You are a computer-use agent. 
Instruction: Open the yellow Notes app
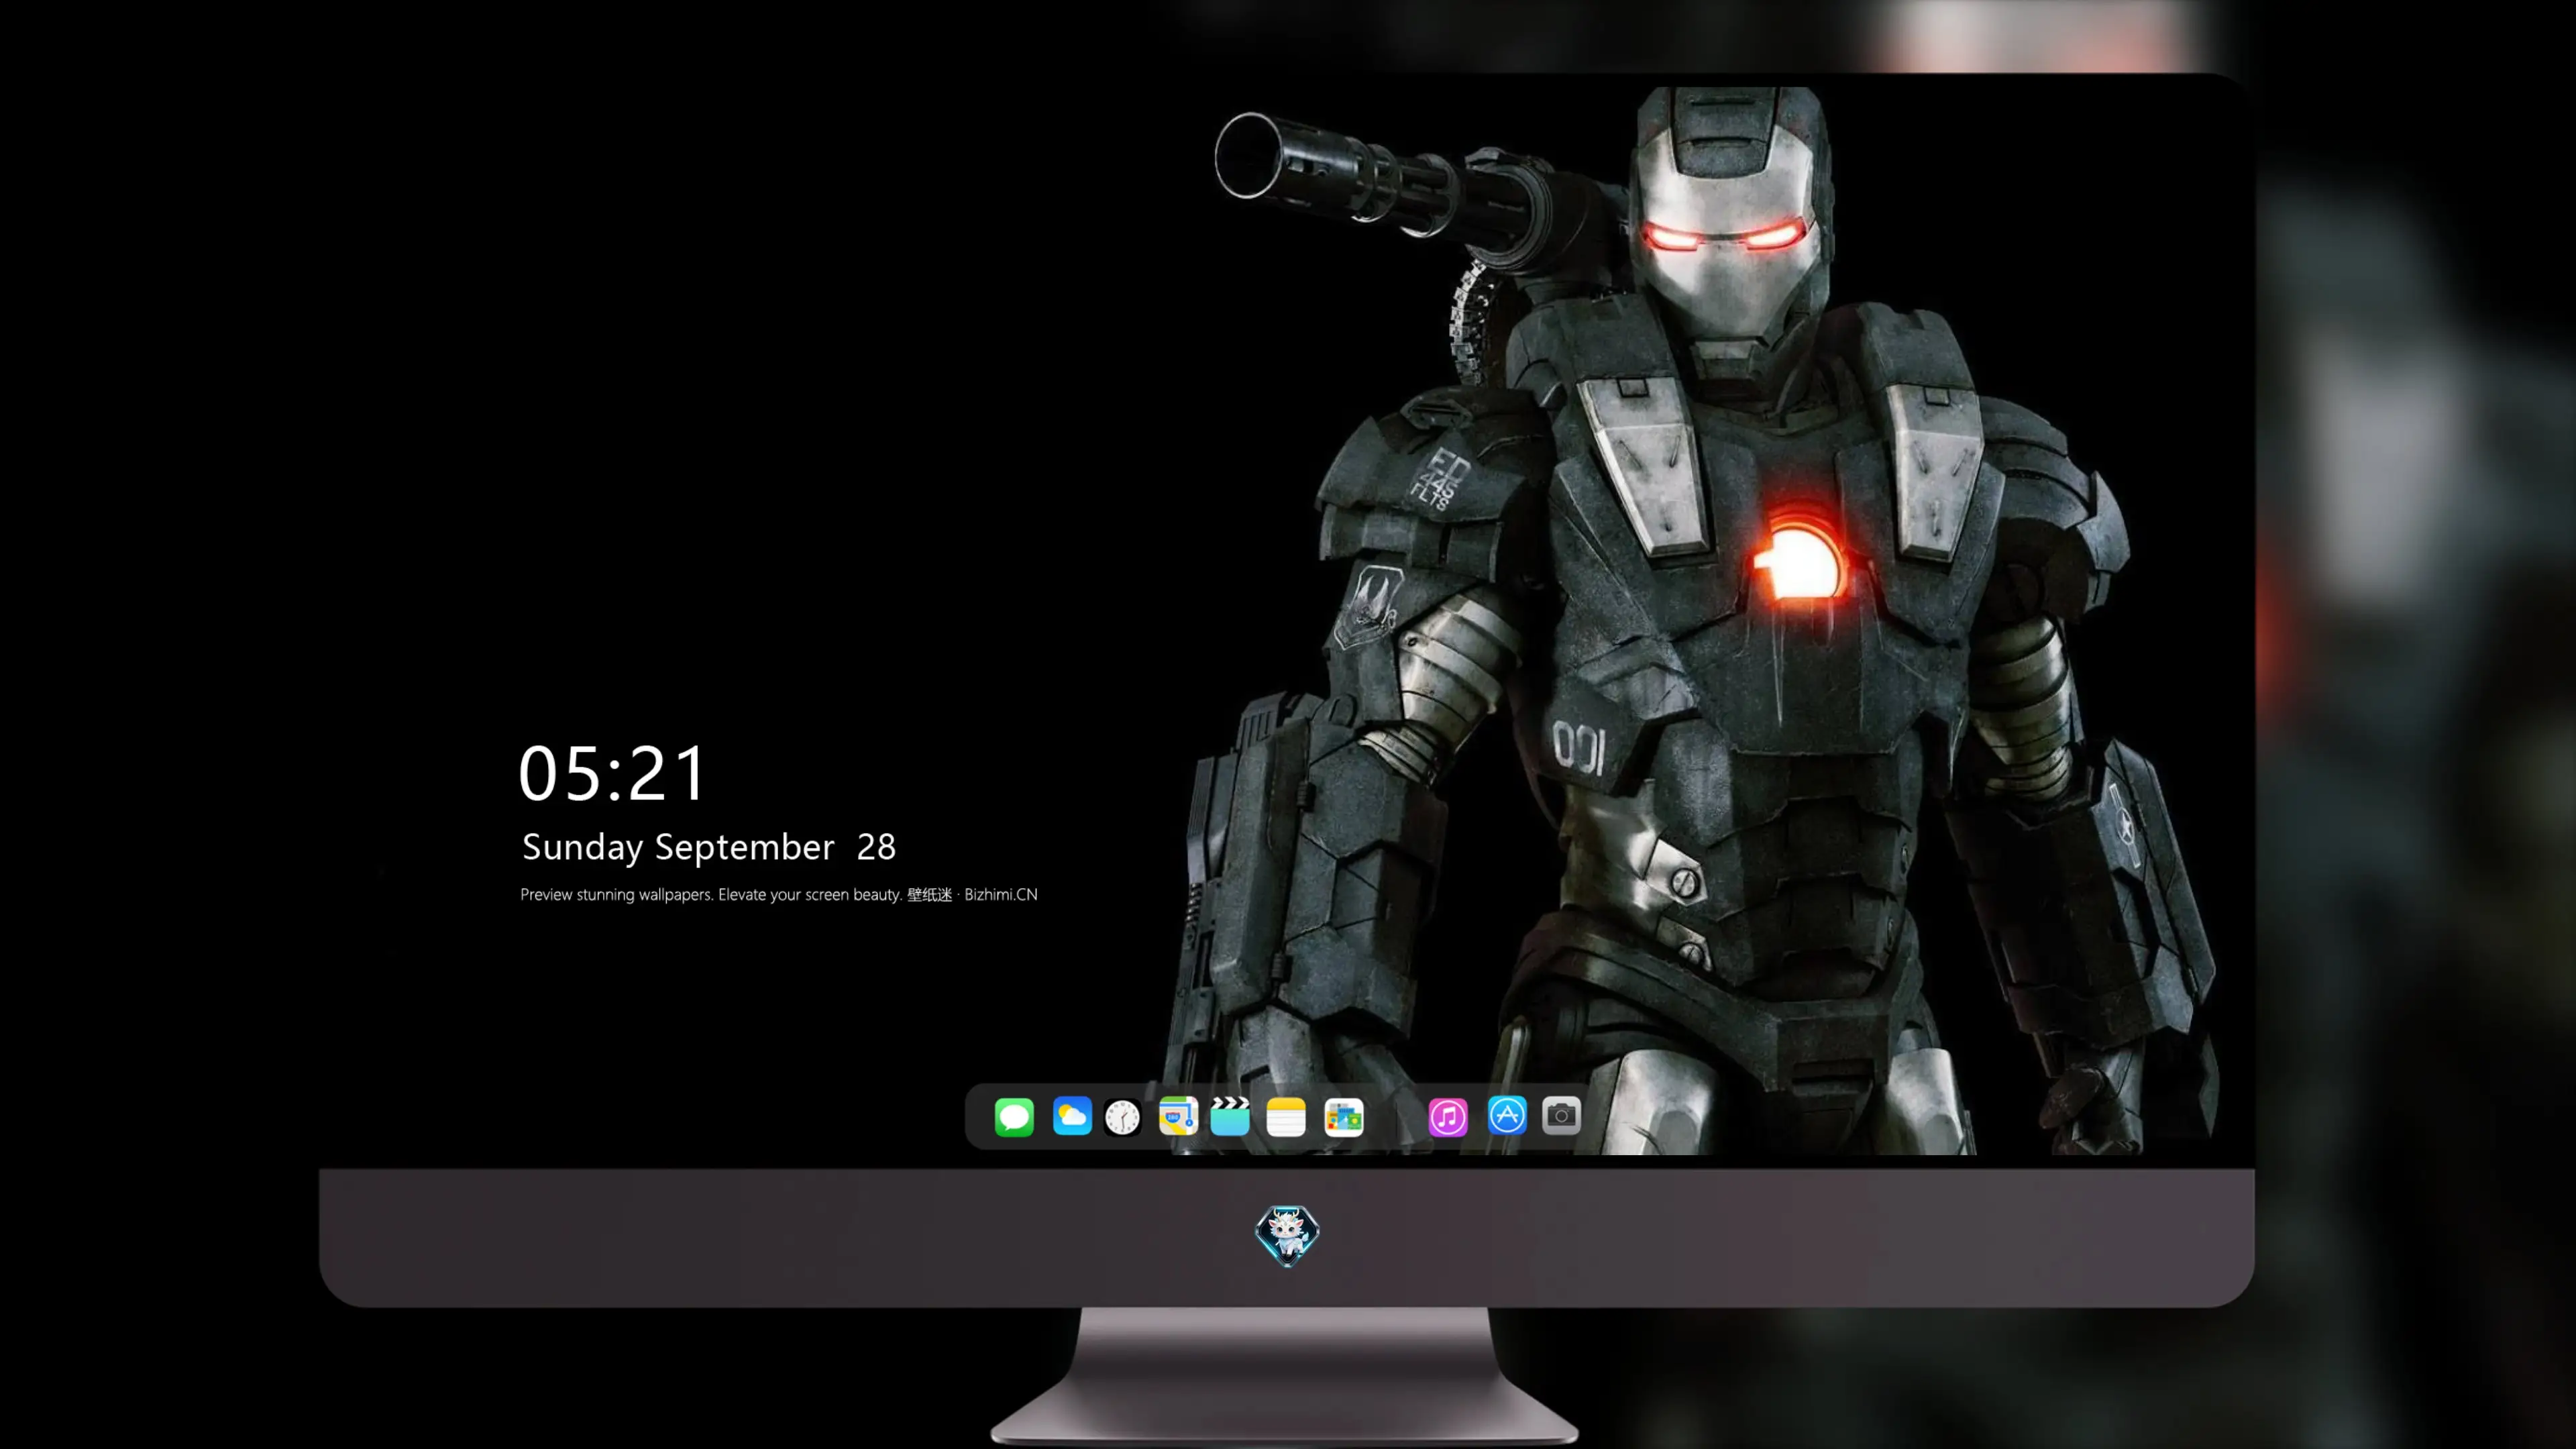pos(1286,1117)
